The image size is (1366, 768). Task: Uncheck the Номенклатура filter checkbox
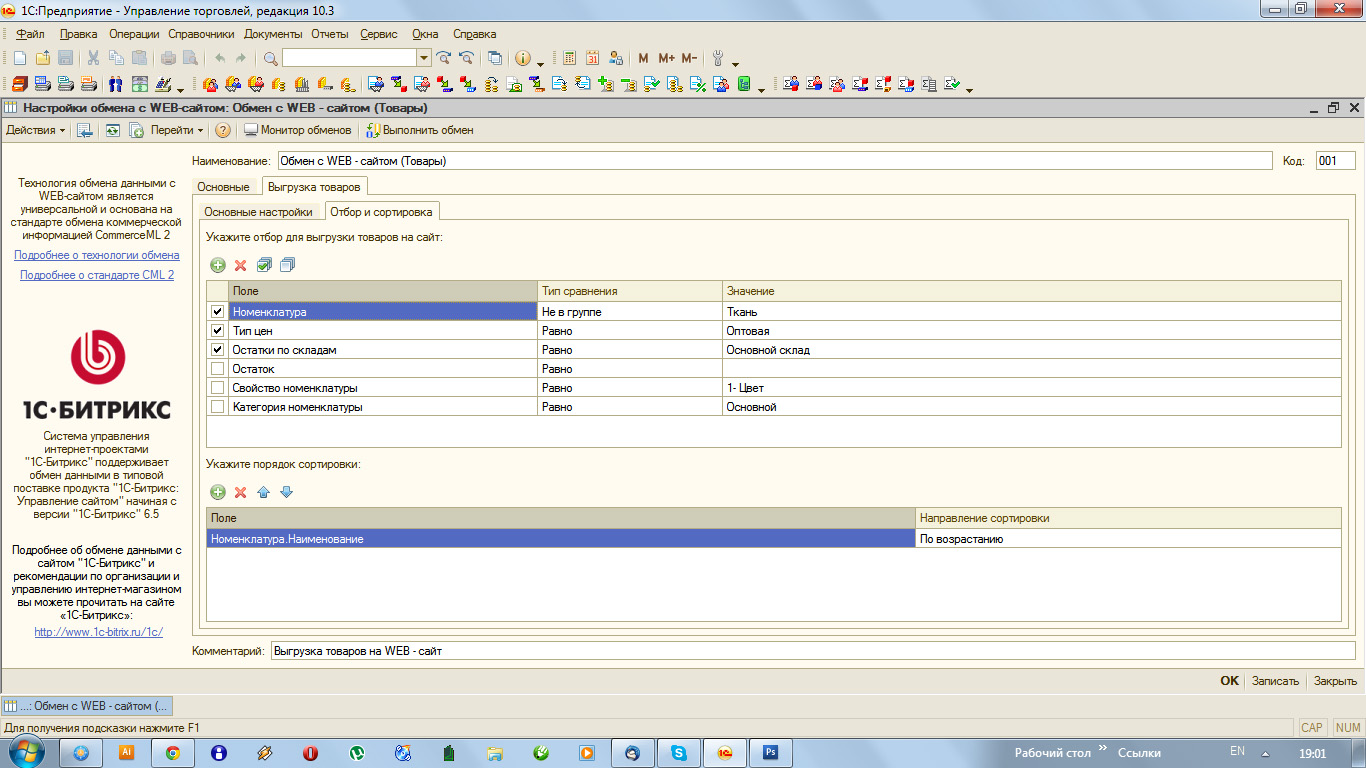tap(218, 312)
